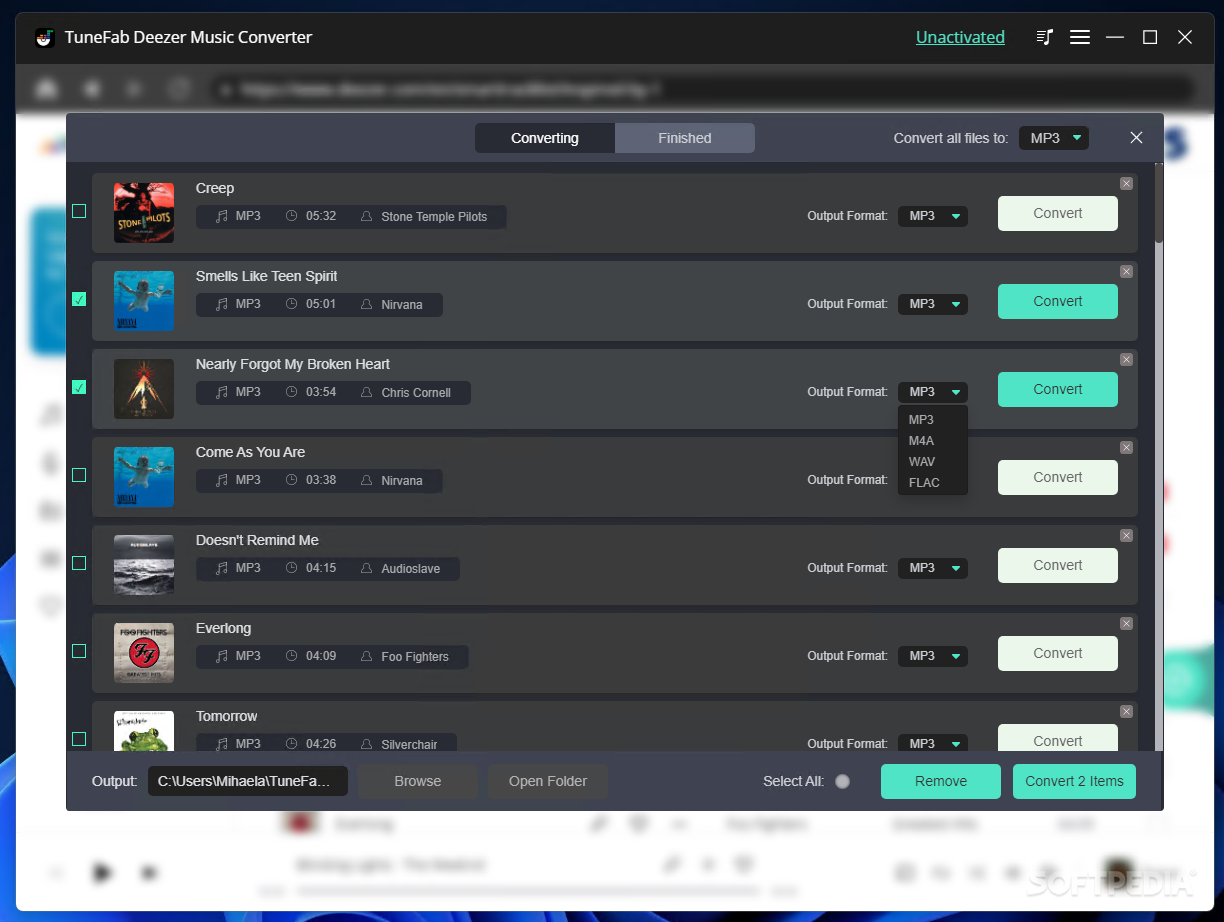
Task: Convert the Creep track
Action: (x=1058, y=213)
